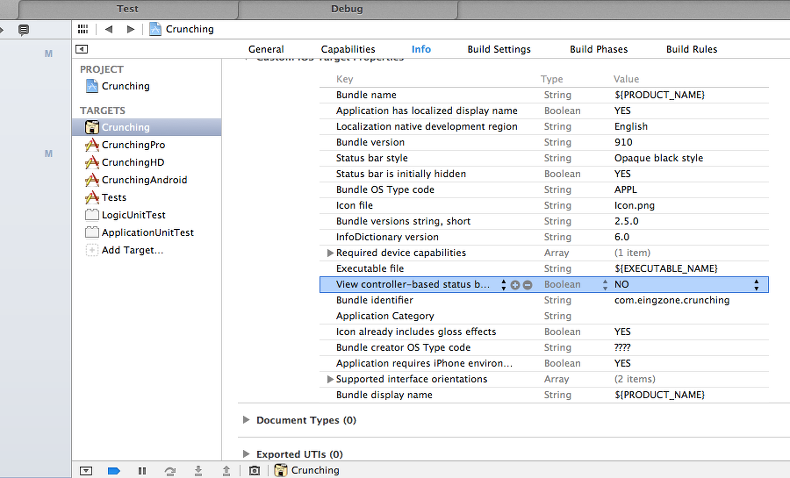The image size is (790, 478).
Task: Hide the project and targets list panel
Action: (x=82, y=49)
